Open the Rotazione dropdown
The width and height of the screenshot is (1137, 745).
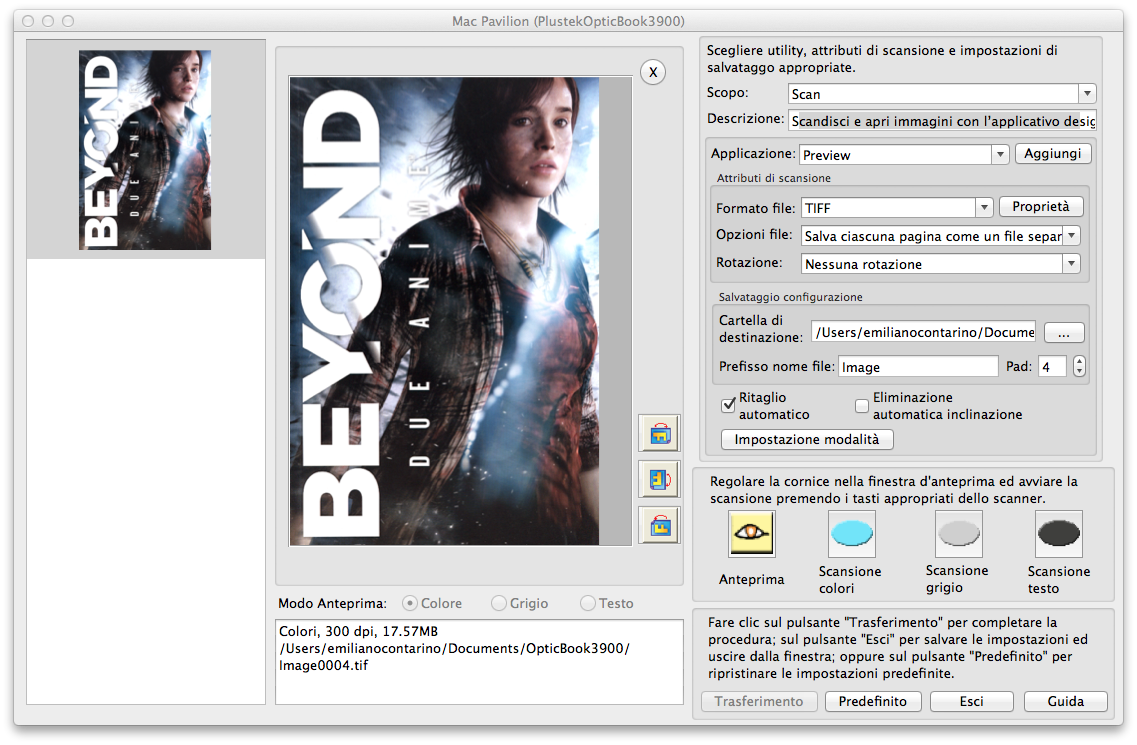(x=1071, y=264)
